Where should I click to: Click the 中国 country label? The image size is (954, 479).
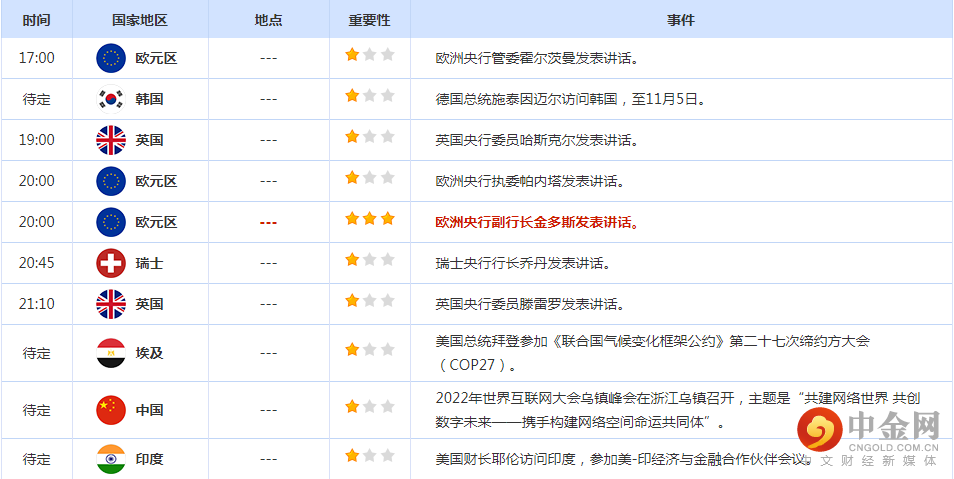(x=149, y=410)
